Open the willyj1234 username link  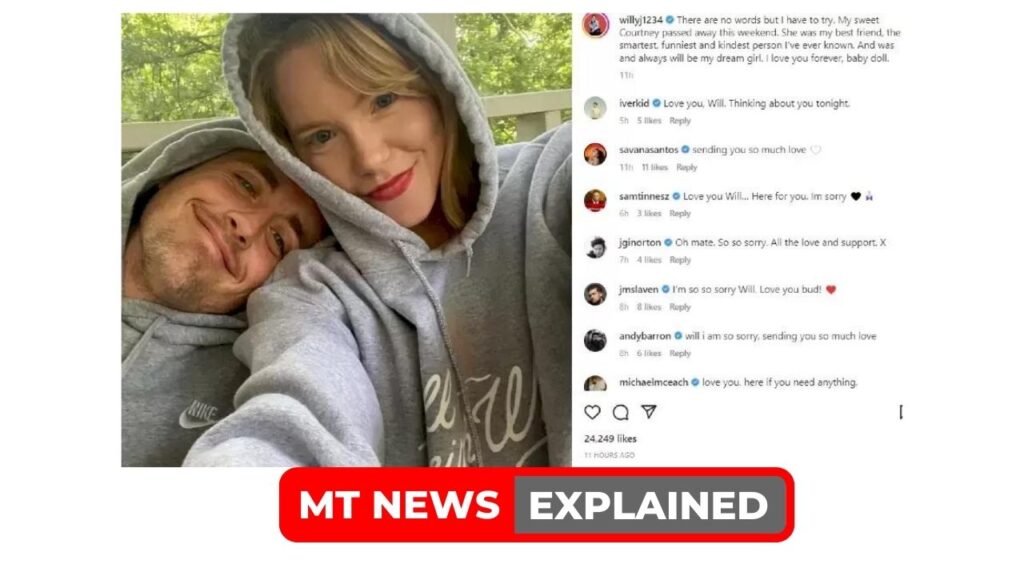(641, 20)
